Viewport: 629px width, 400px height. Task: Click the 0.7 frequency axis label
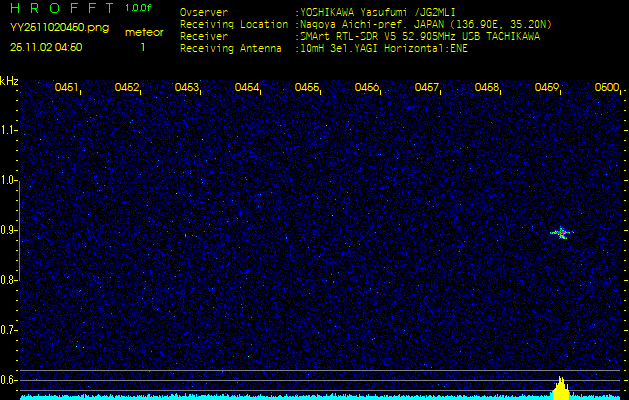click(9, 329)
